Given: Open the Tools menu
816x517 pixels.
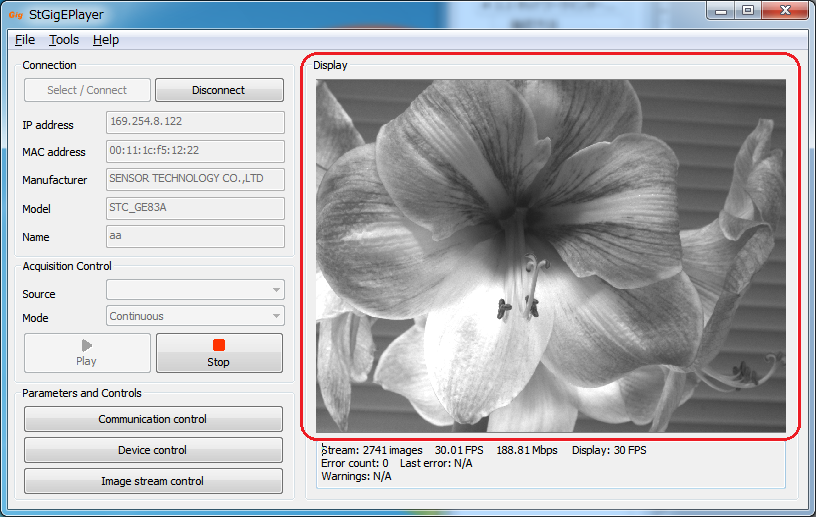Looking at the screenshot, I should pos(64,40).
